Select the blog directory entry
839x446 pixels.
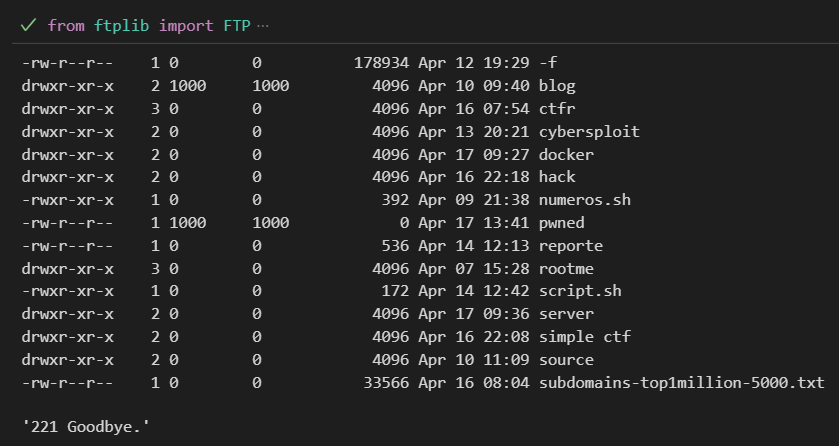[557, 86]
